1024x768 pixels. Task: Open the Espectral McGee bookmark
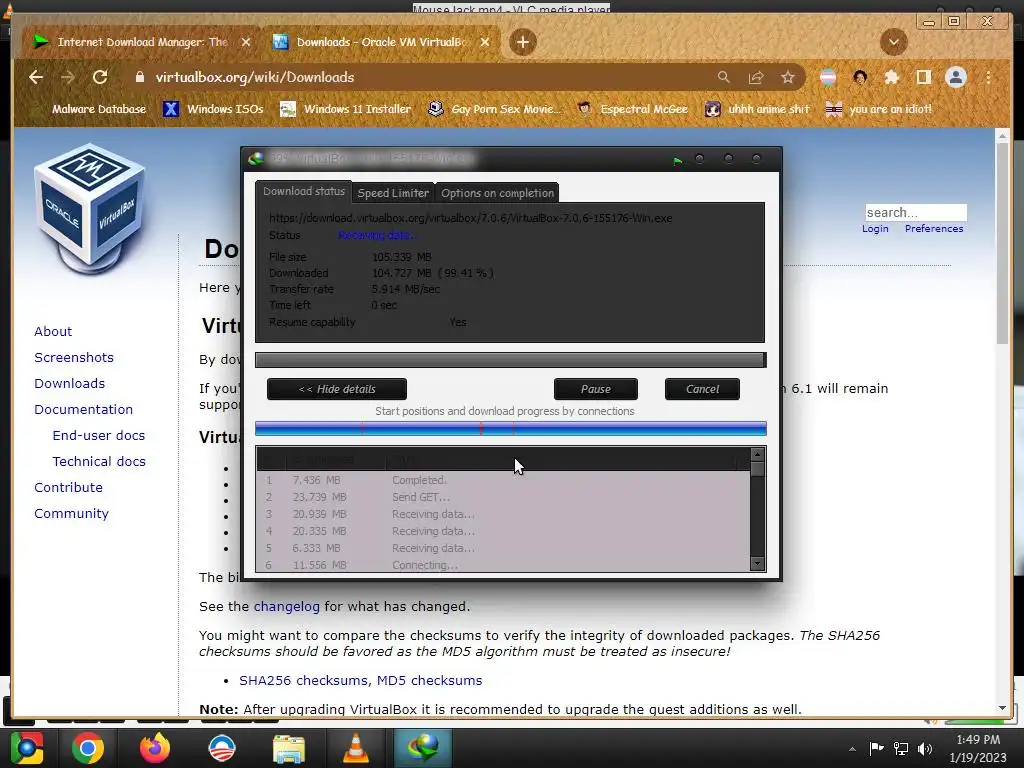pos(633,109)
